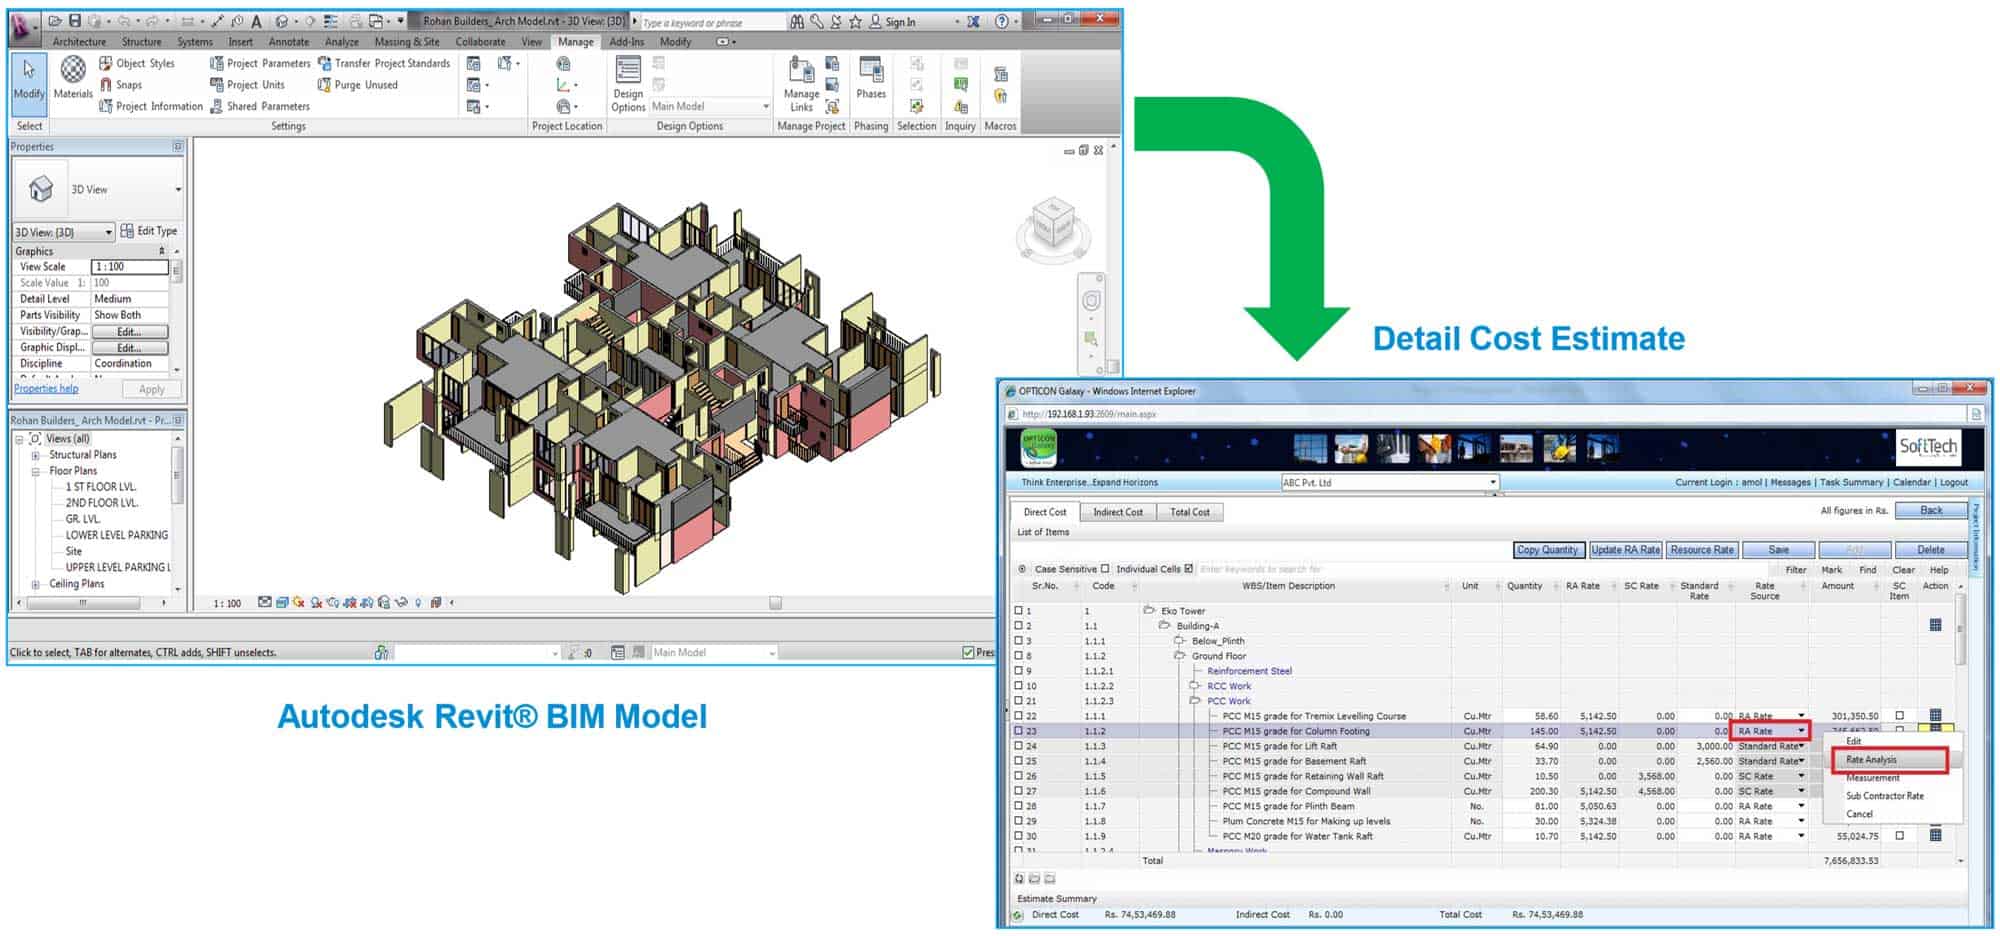Image resolution: width=2000 pixels, height=936 pixels.
Task: Click the OPTICON logo in the browser page
Action: point(1039,448)
